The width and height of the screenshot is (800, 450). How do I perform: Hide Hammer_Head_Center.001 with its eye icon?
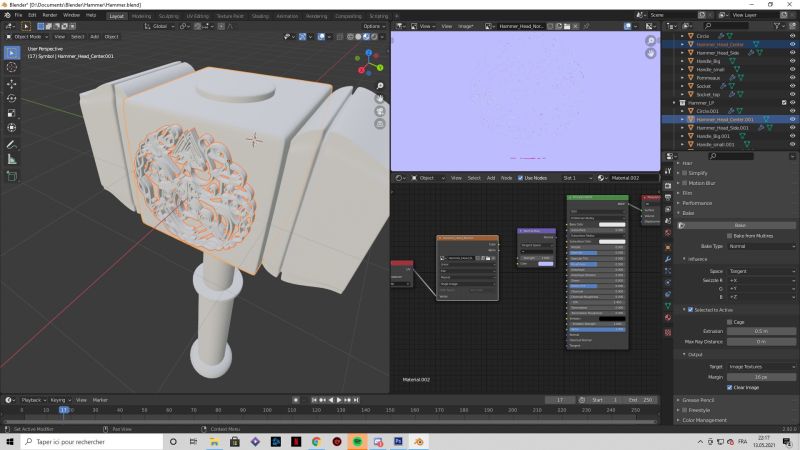tap(792, 119)
